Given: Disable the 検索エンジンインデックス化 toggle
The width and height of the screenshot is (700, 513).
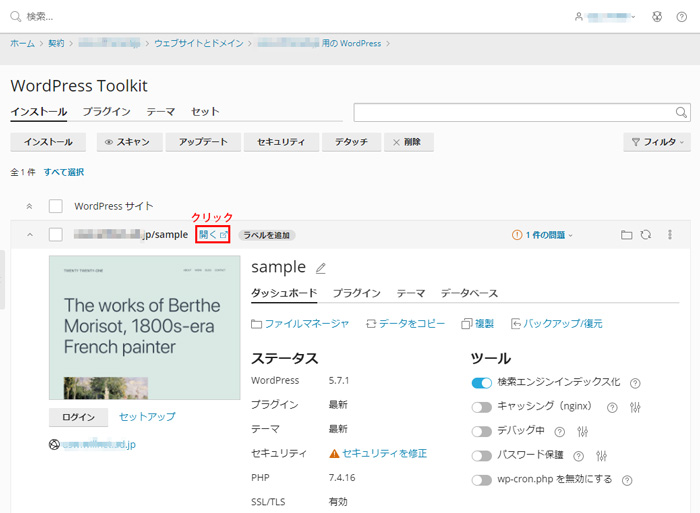Looking at the screenshot, I should 482,383.
